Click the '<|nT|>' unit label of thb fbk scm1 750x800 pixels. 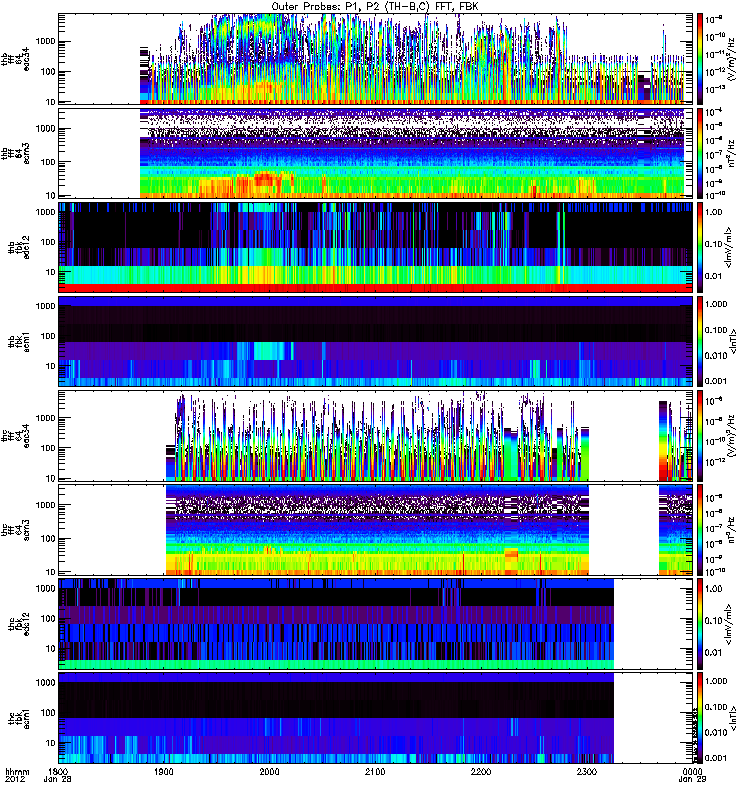tap(735, 341)
